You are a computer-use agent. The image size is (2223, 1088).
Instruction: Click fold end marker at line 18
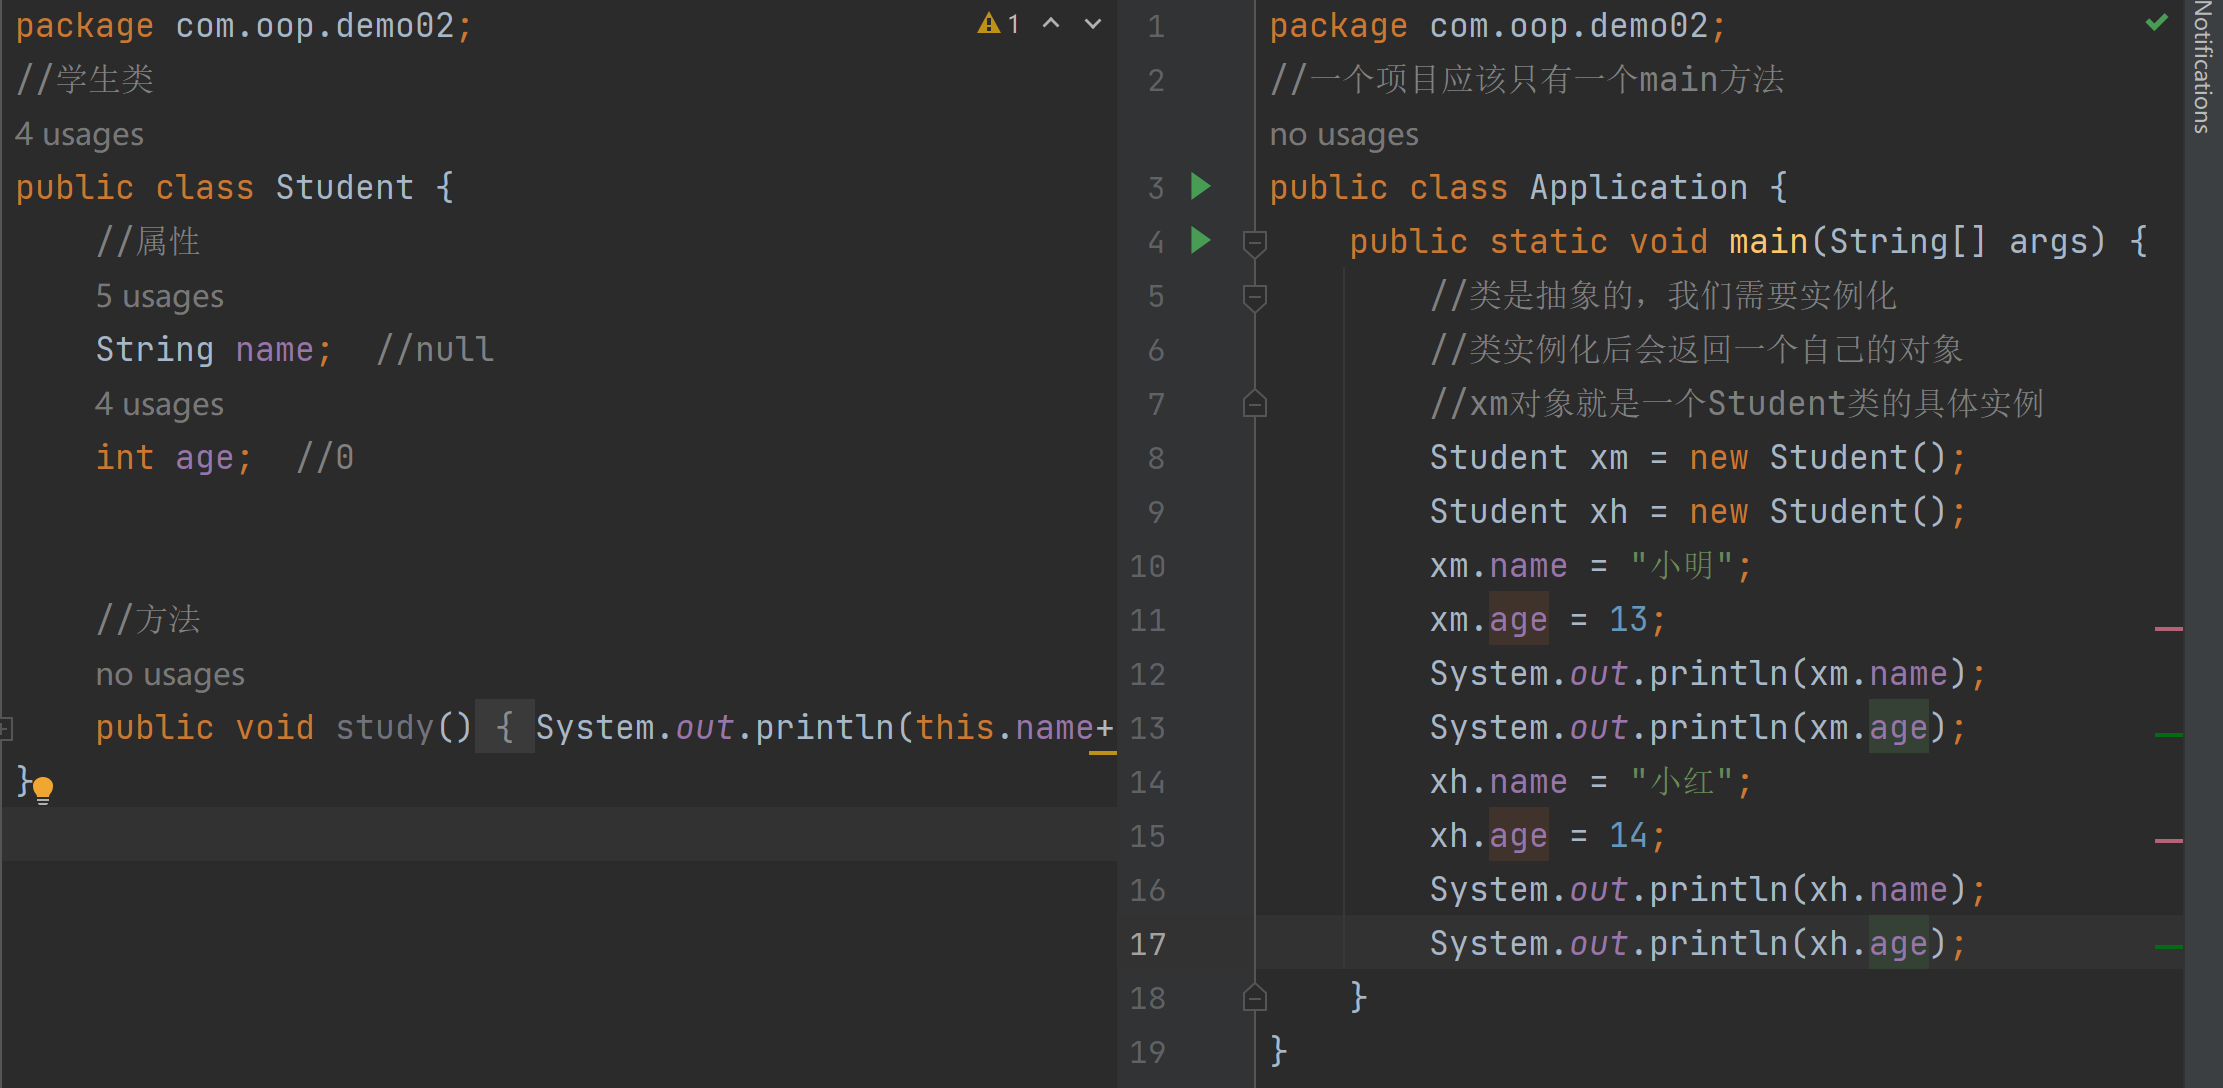pyautogui.click(x=1255, y=997)
